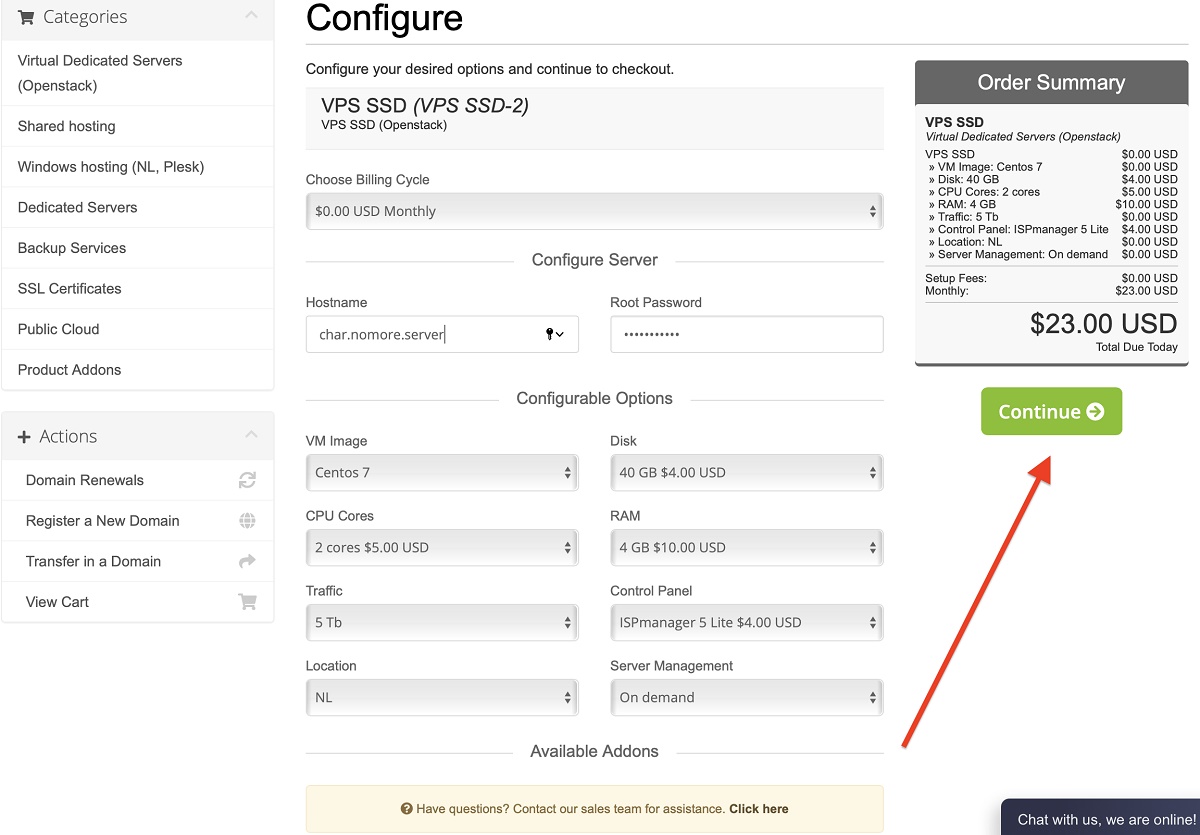Image resolution: width=1200 pixels, height=835 pixels.
Task: Open the VM Image Centos 7 dropdown
Action: pyautogui.click(x=441, y=473)
